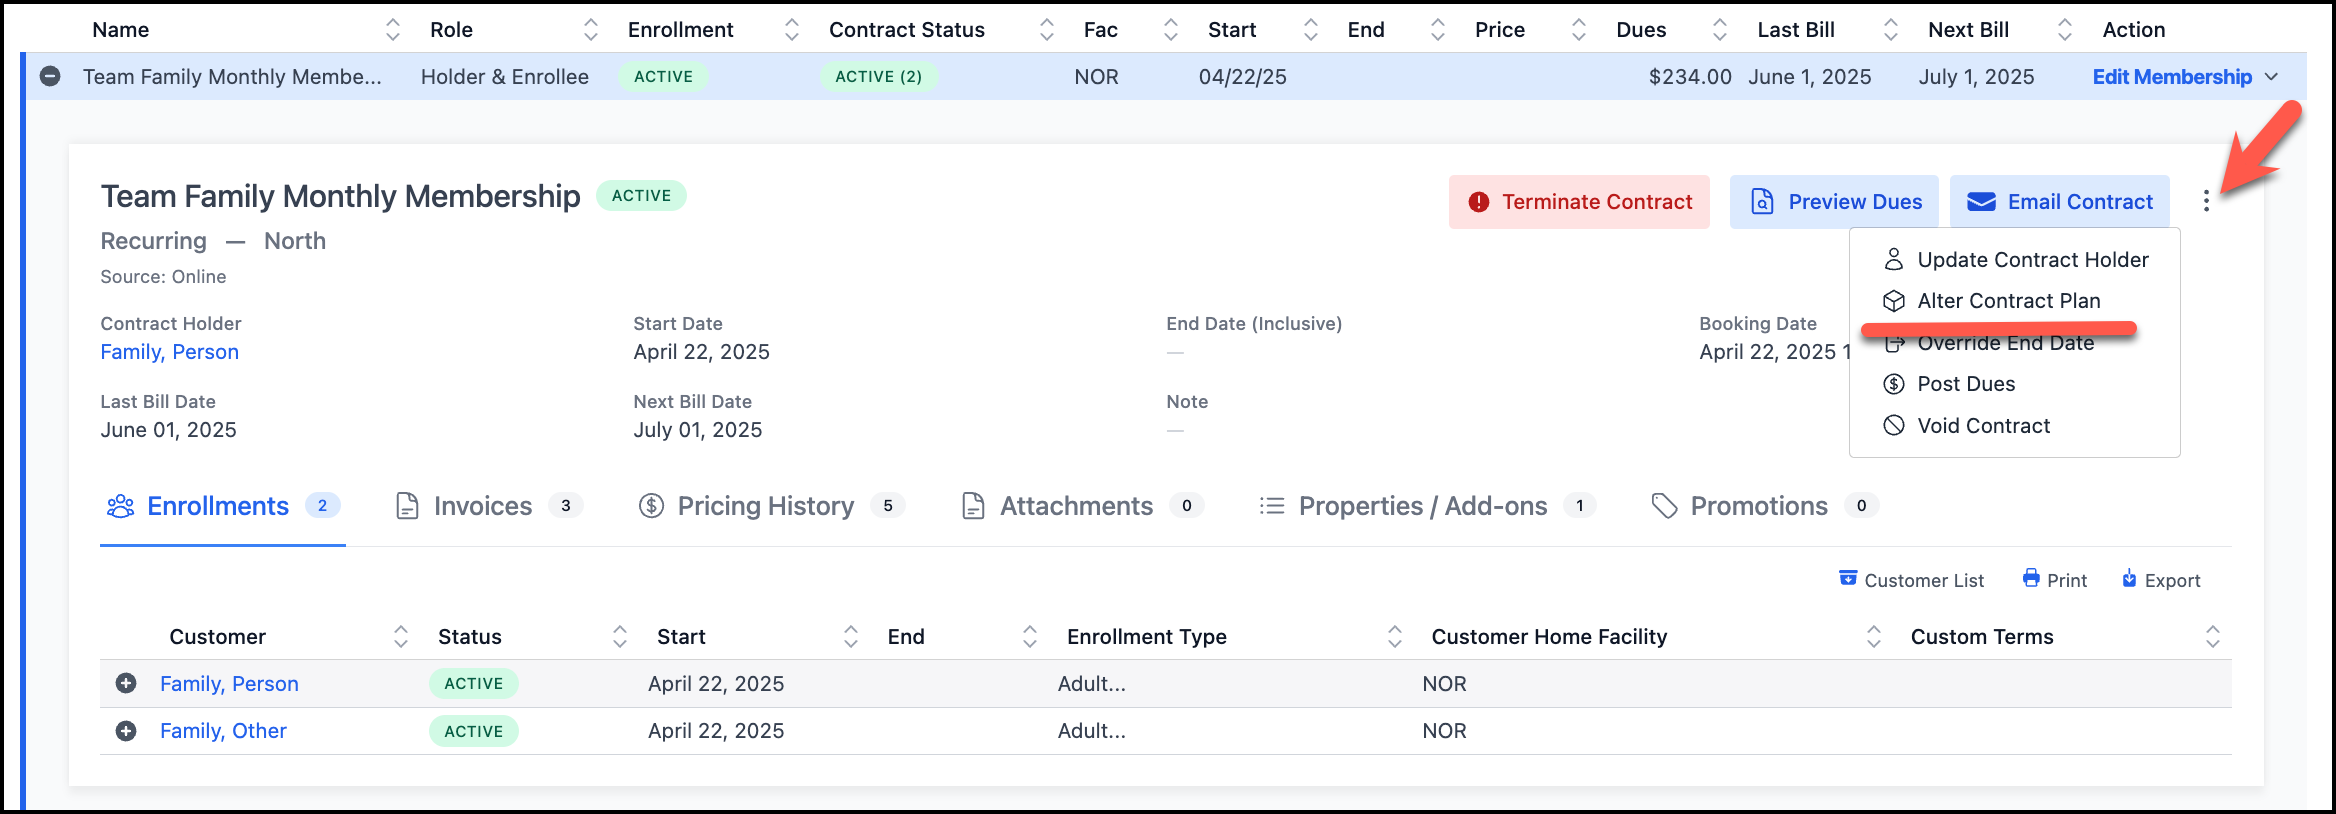Screen dimensions: 2336x814
Task: Sort by the Name column
Action: pos(393,30)
